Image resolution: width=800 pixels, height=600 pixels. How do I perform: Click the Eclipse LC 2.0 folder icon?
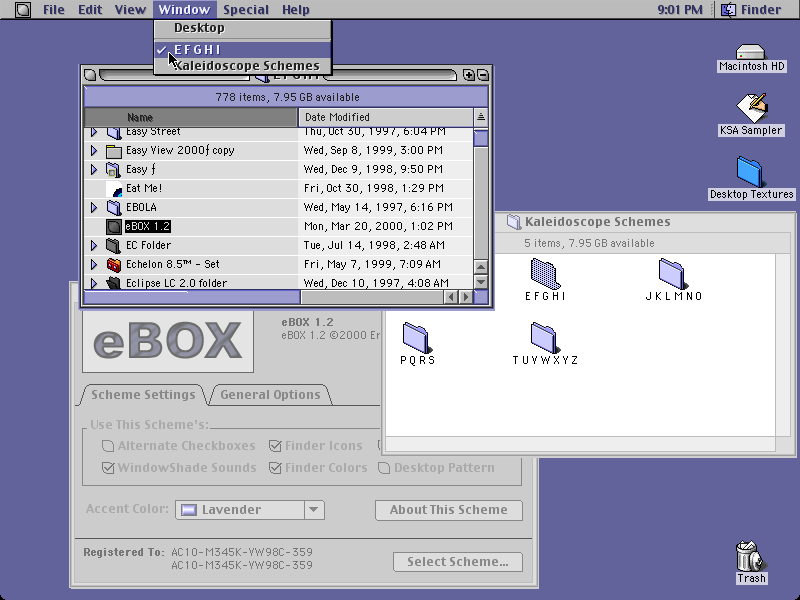(114, 282)
